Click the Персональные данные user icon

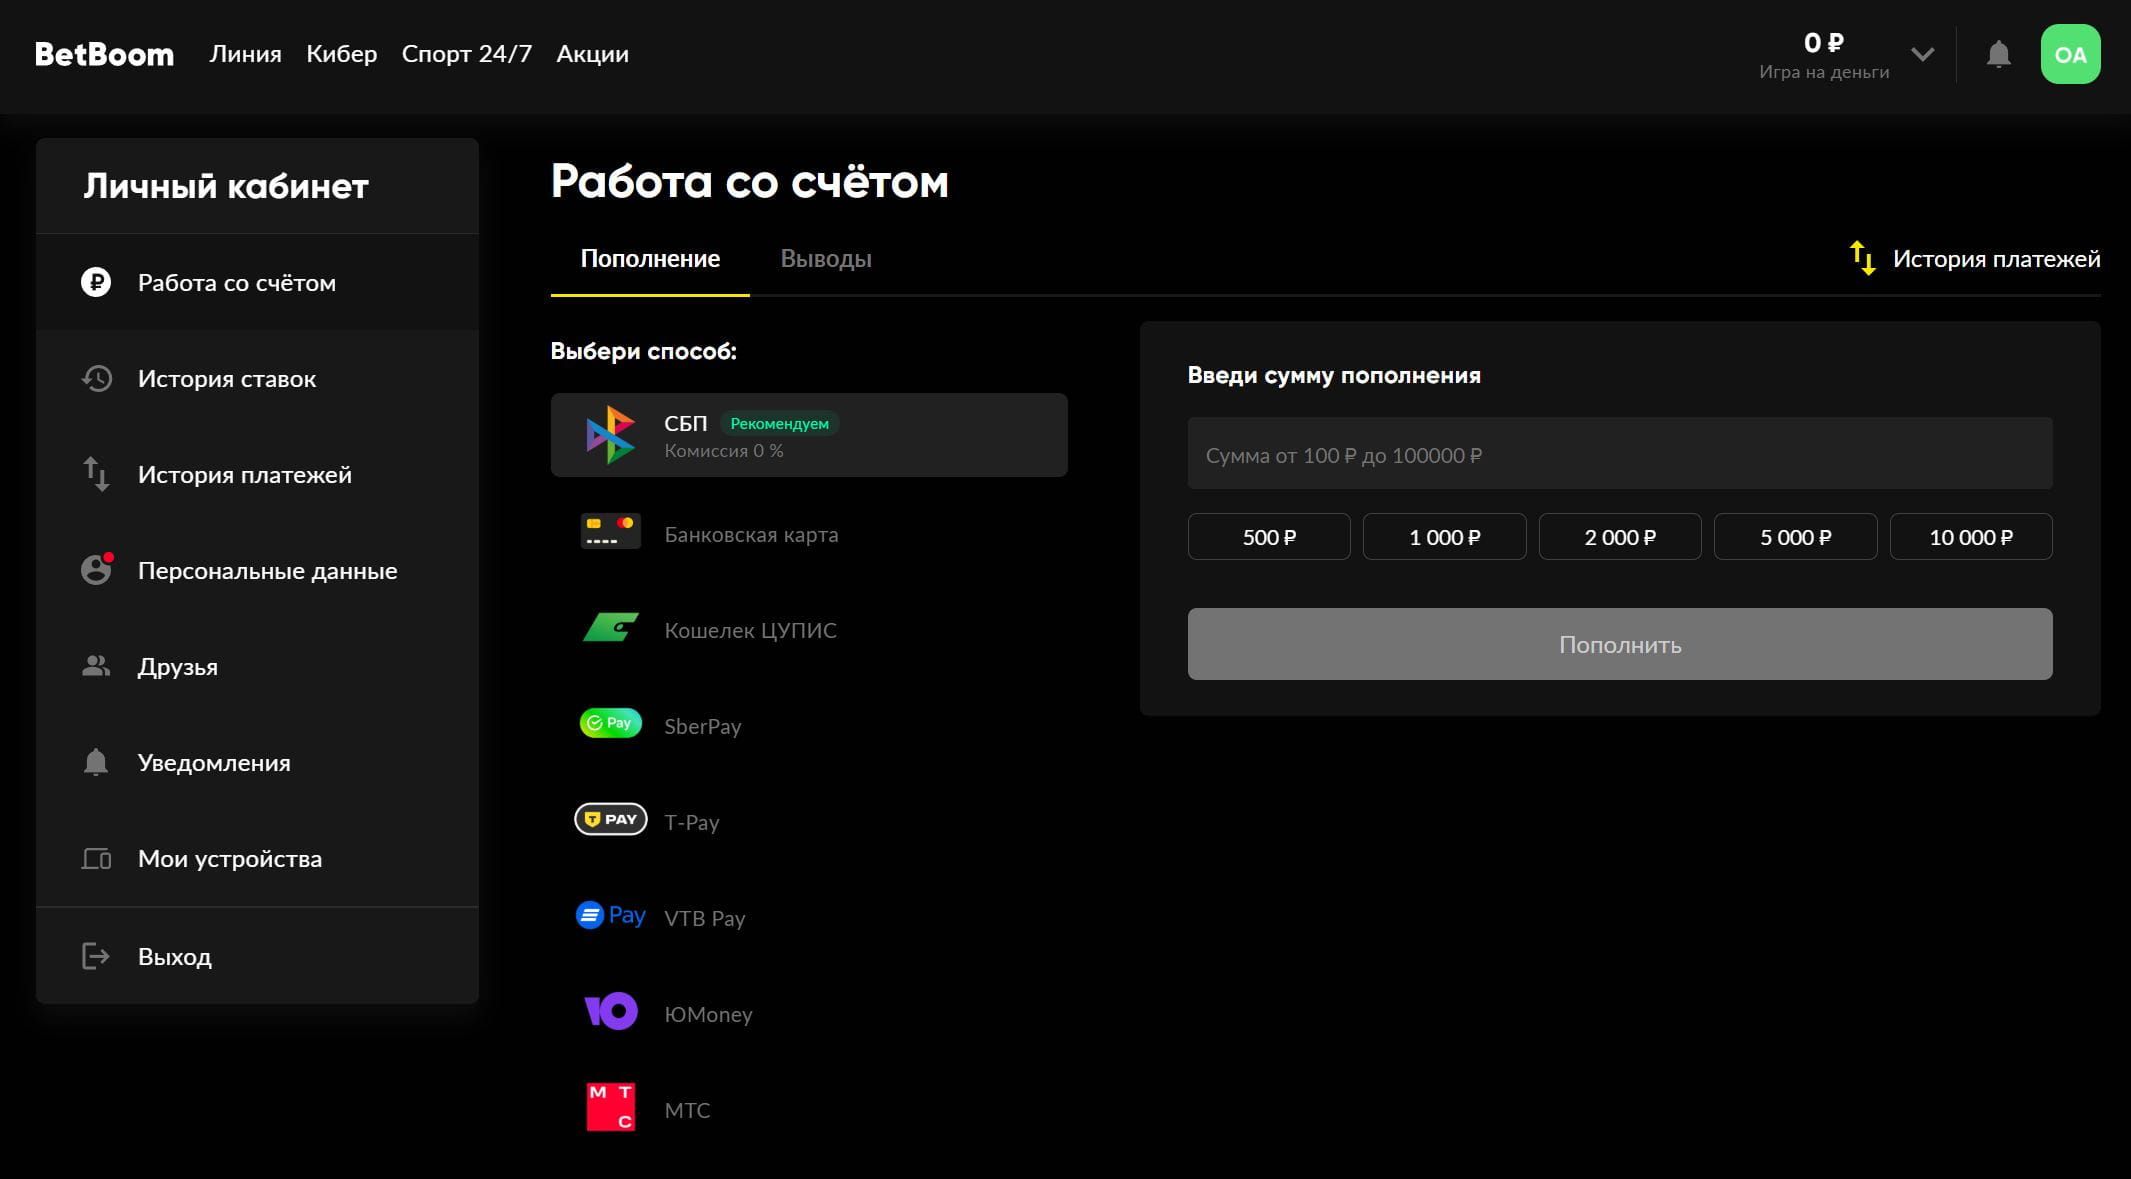click(x=96, y=569)
